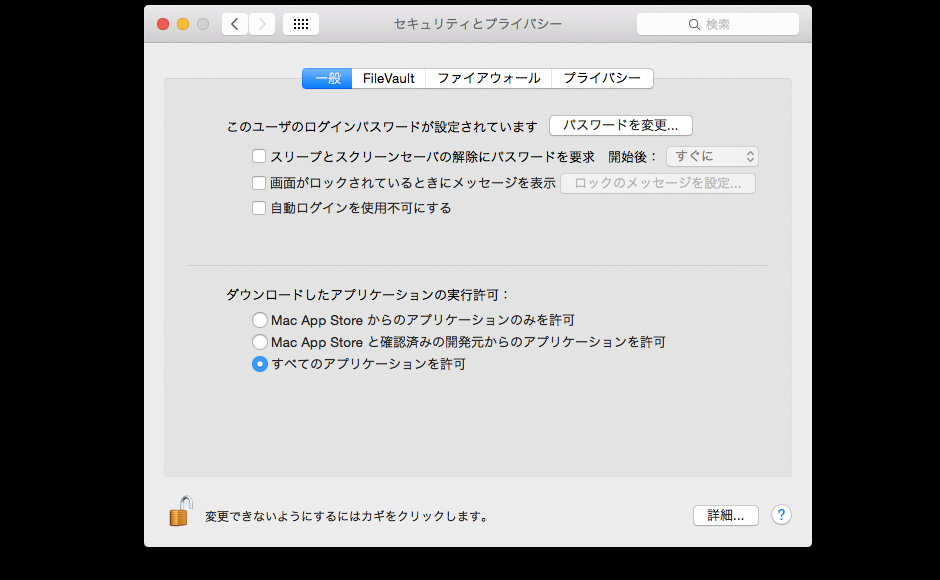Switch to the 一般 tab
The height and width of the screenshot is (580, 940).
(x=327, y=78)
